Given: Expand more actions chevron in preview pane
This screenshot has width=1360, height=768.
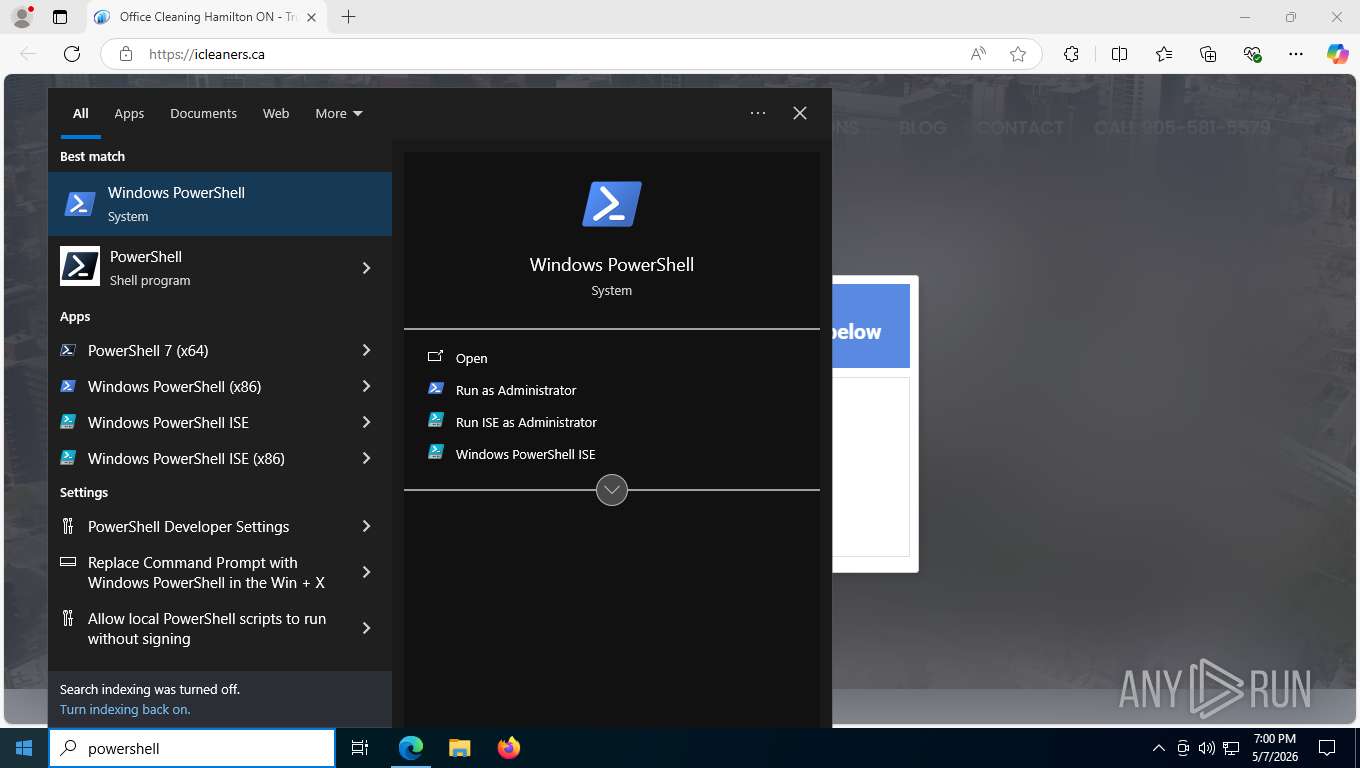Looking at the screenshot, I should tap(611, 490).
